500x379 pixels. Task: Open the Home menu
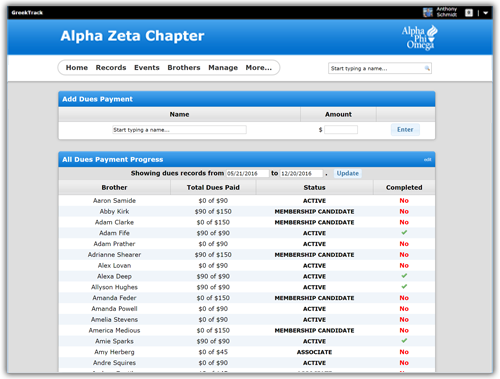(77, 68)
